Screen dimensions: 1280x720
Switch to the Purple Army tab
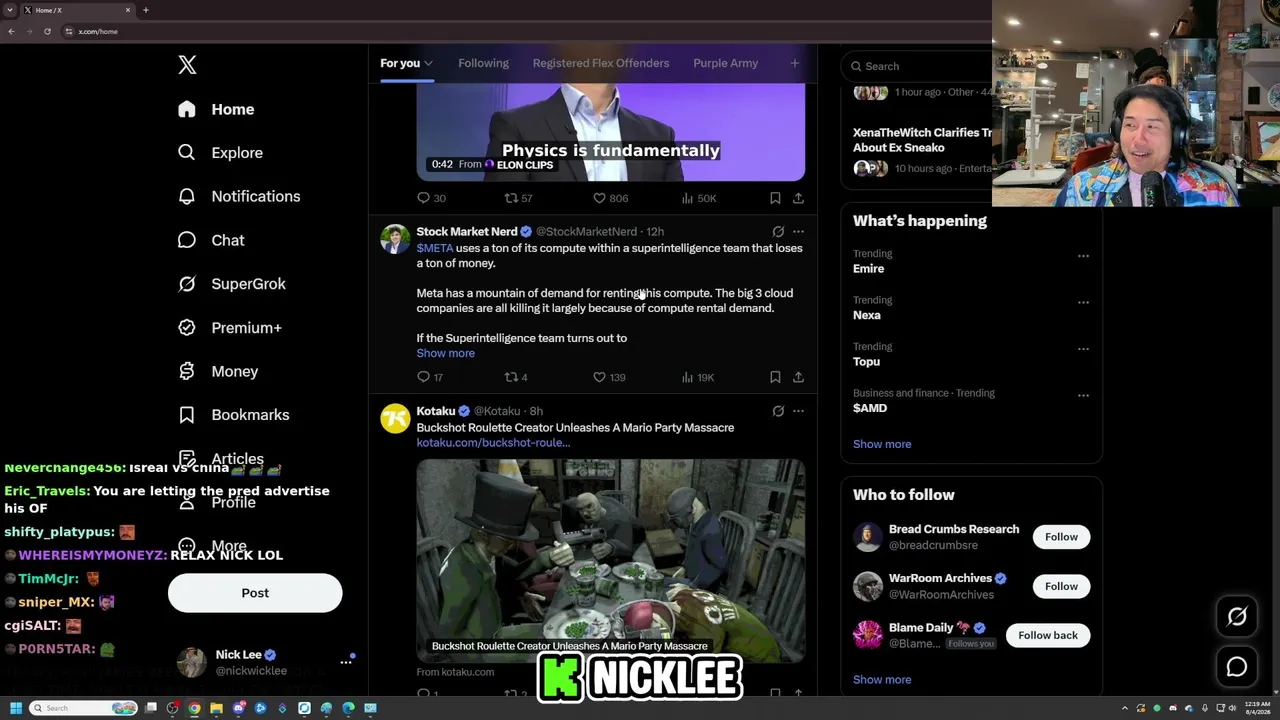pos(725,63)
